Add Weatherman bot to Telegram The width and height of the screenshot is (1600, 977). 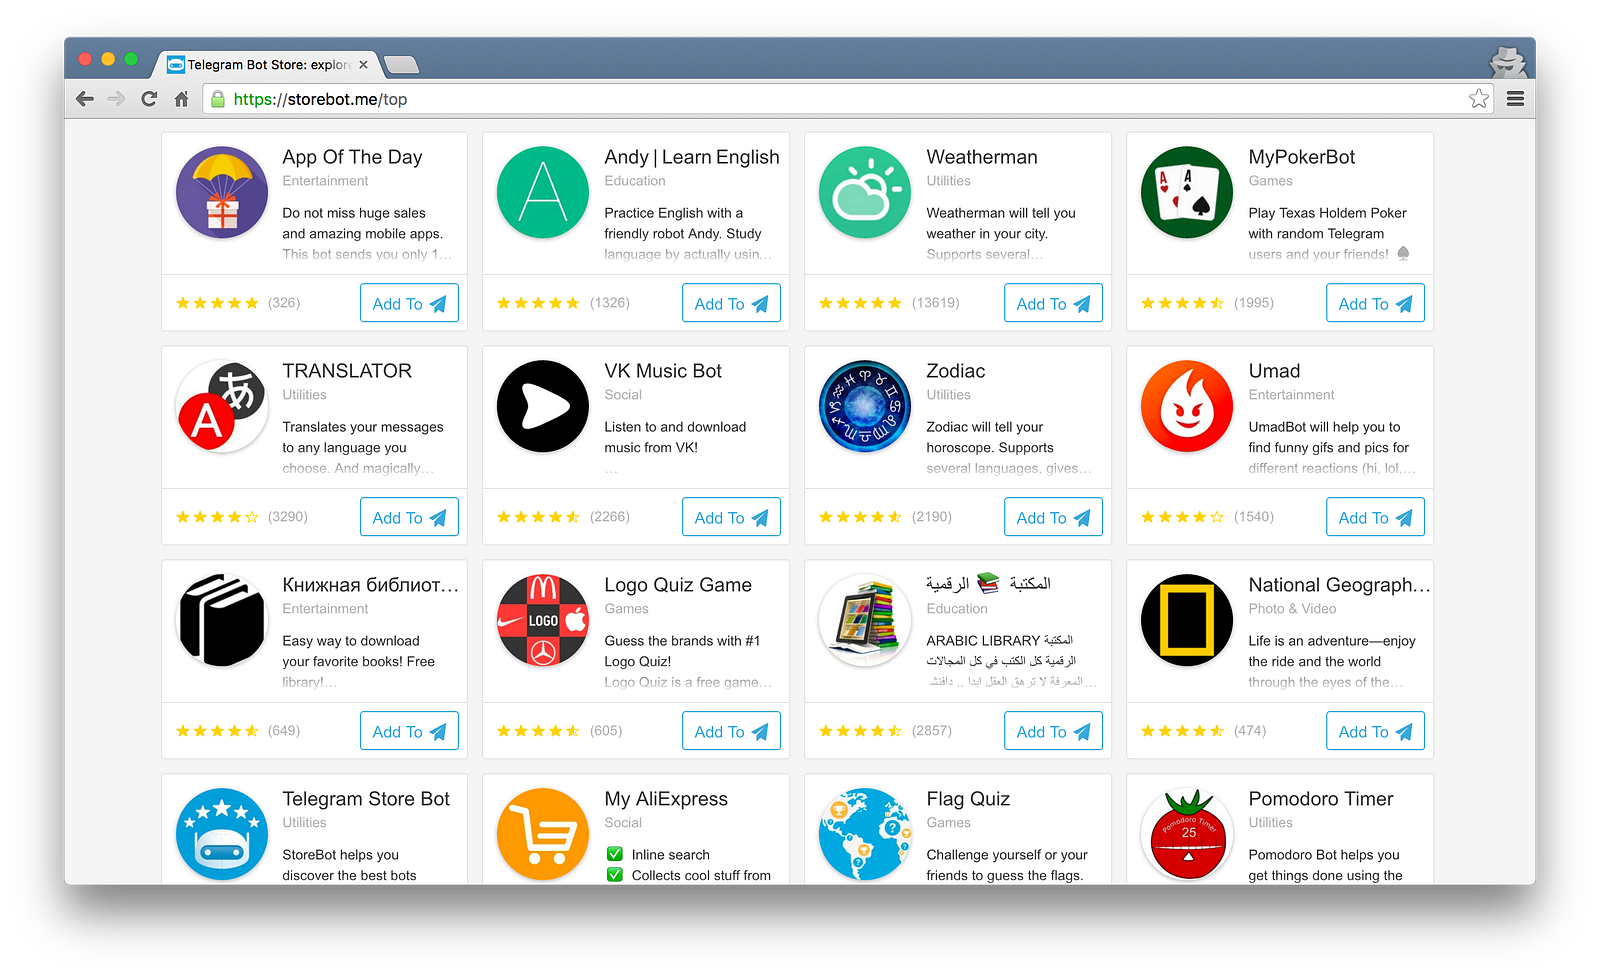pos(1053,303)
